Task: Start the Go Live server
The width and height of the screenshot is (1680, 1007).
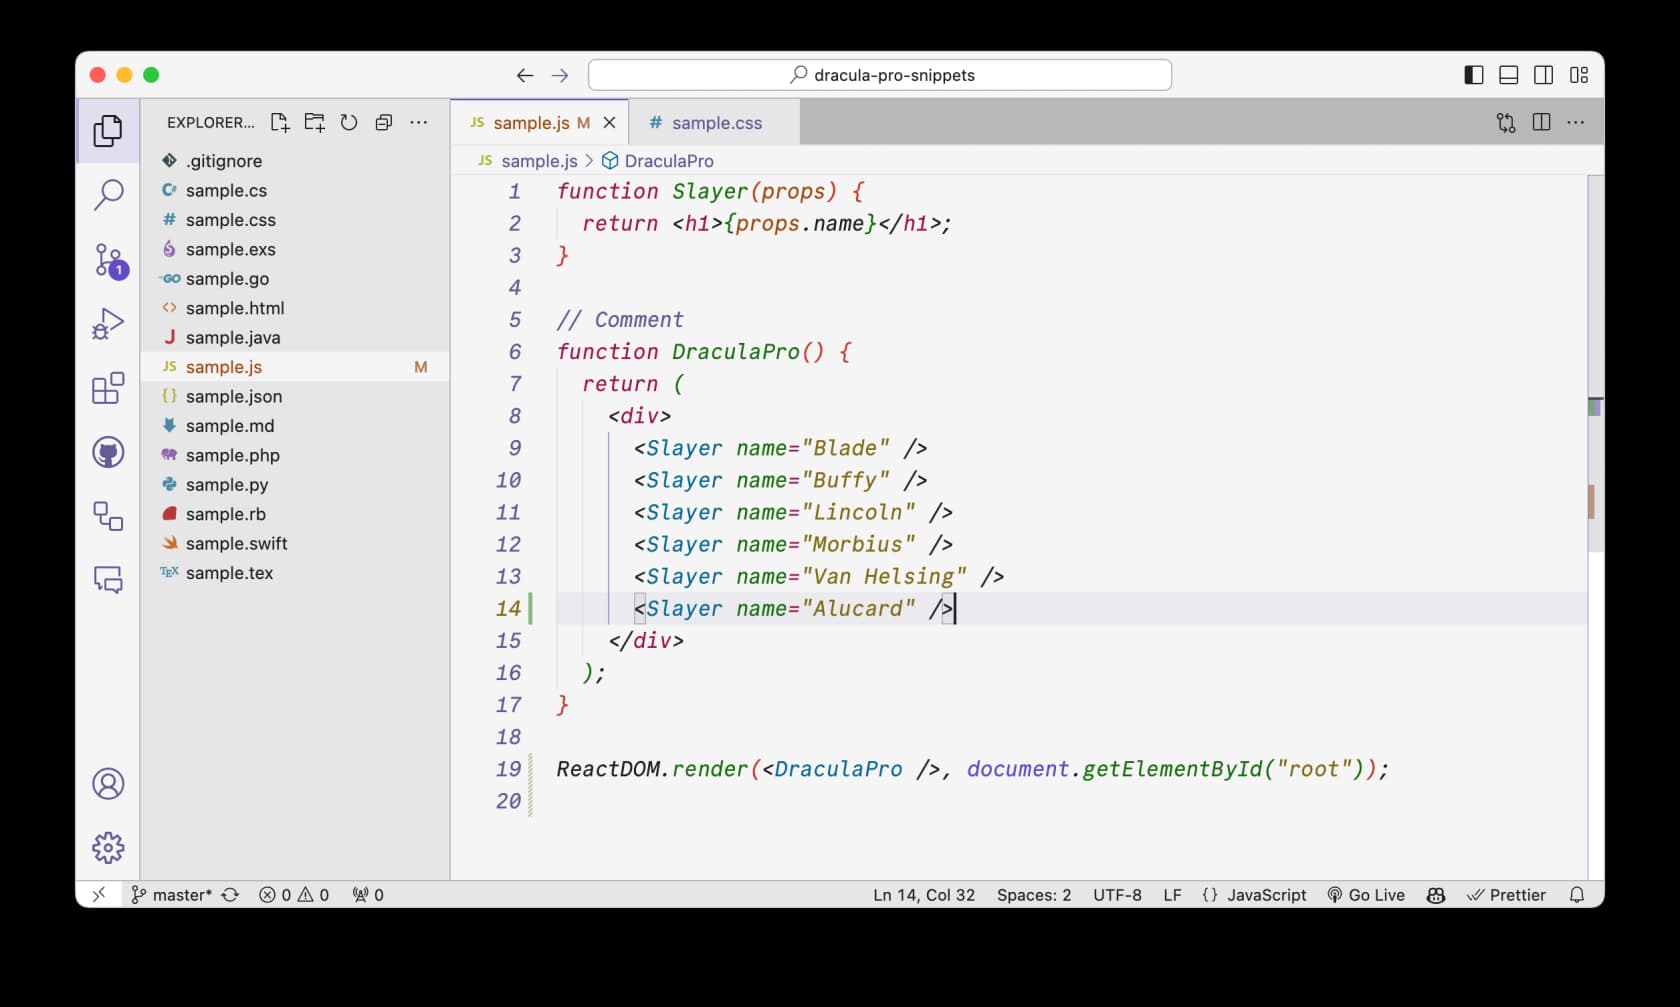Action: click(x=1366, y=895)
